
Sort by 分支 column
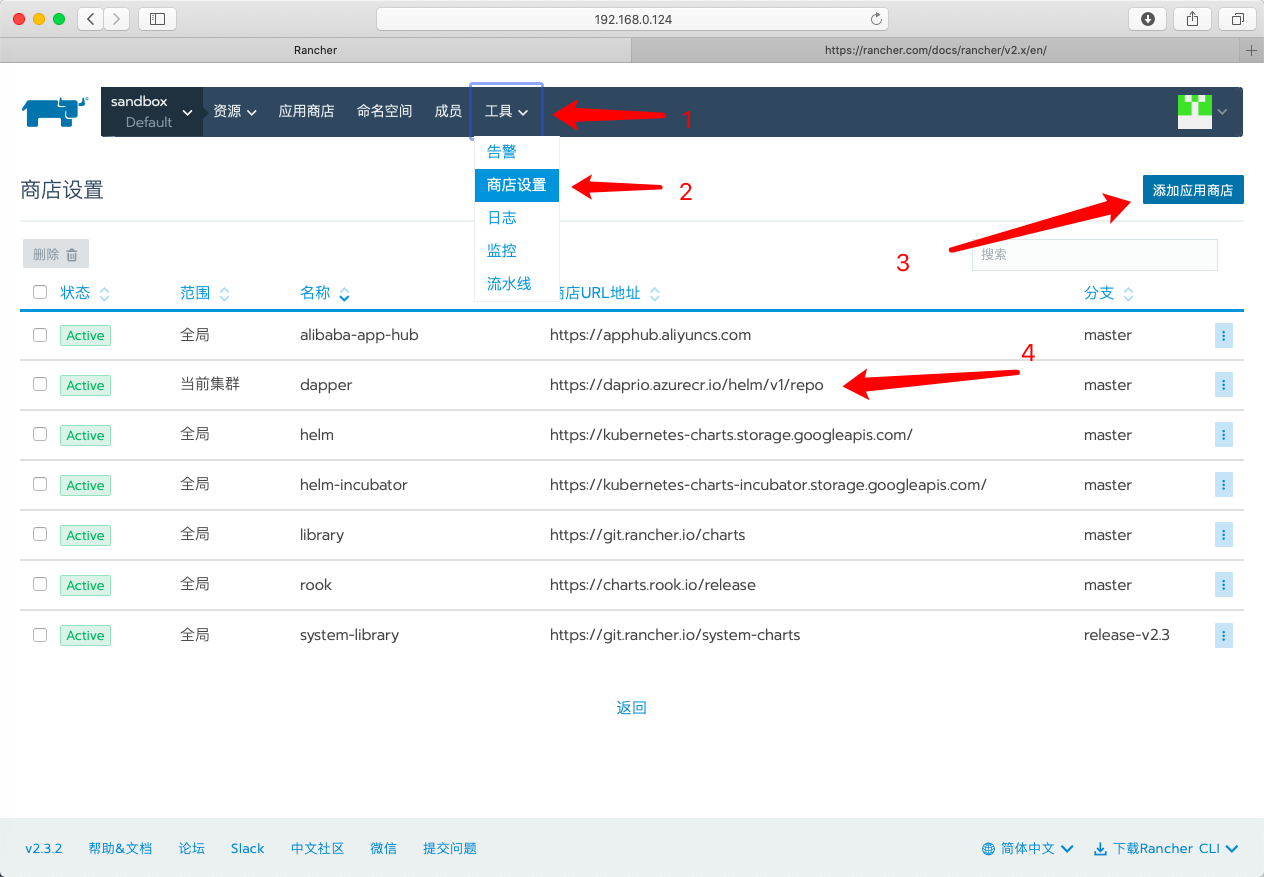coord(1109,293)
